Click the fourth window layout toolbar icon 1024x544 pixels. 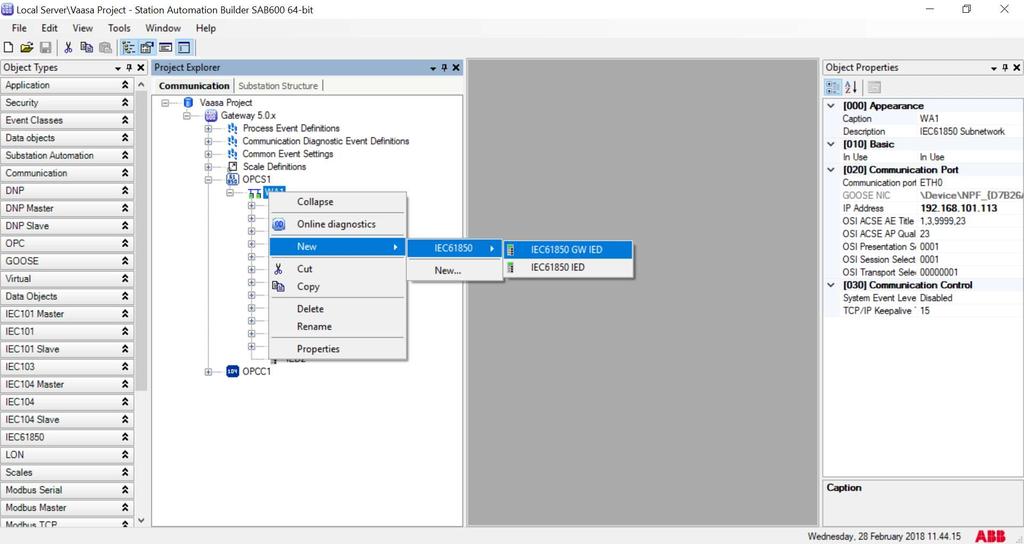(184, 48)
